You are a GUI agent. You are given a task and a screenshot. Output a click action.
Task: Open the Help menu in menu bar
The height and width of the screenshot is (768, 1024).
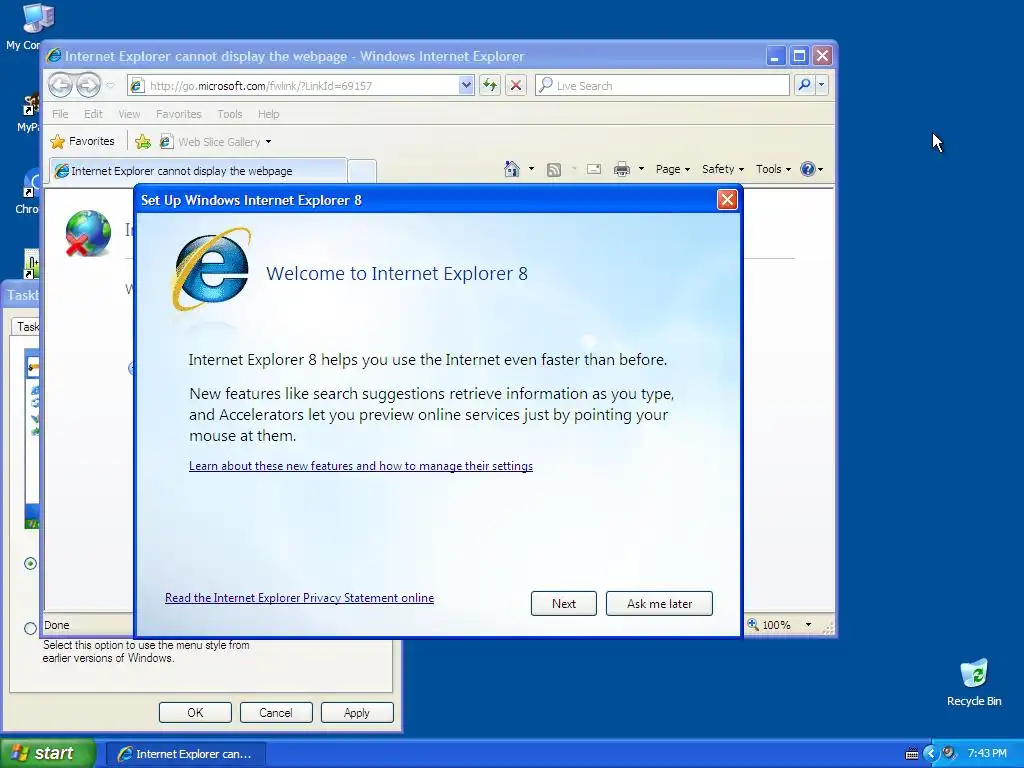point(268,114)
